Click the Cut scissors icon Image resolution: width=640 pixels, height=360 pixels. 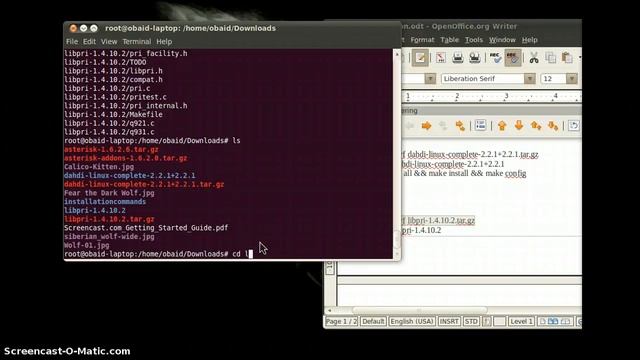tap(533, 58)
